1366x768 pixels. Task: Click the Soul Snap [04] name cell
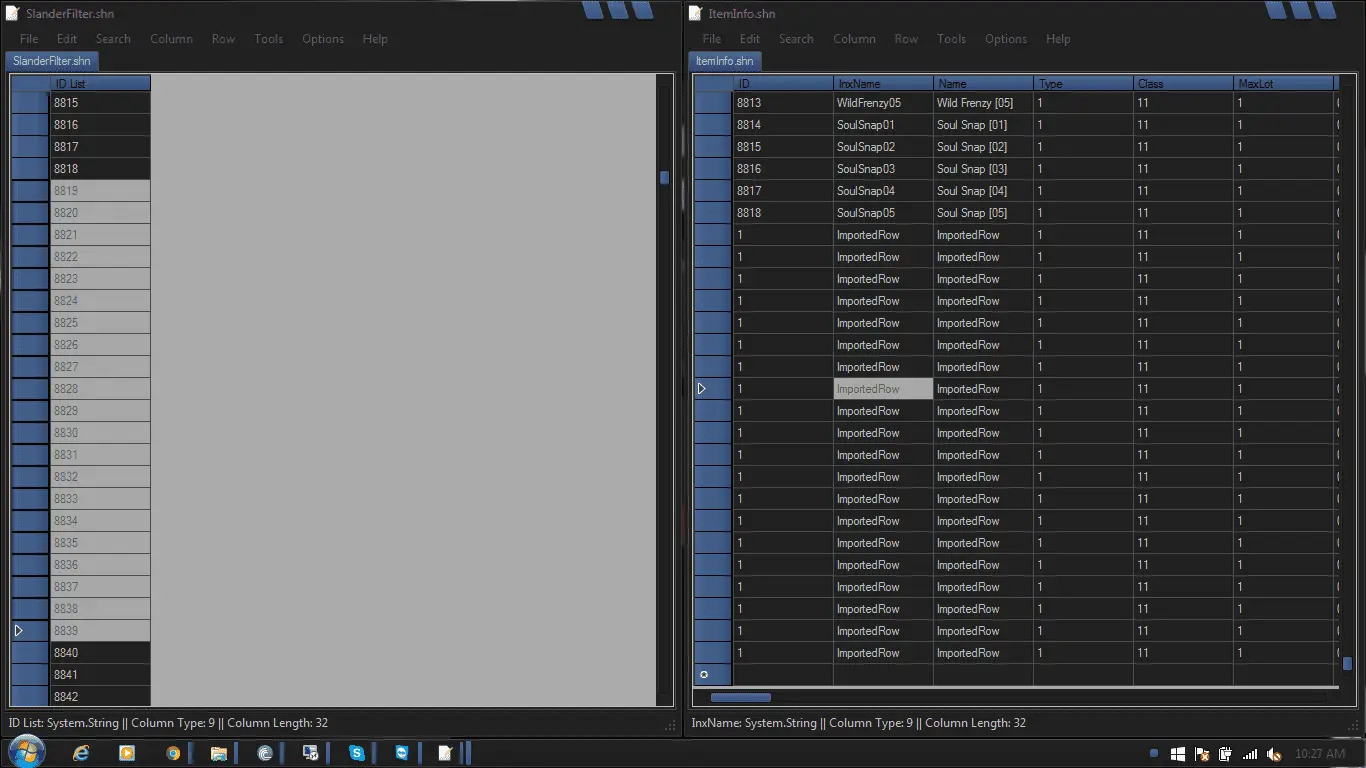[983, 191]
